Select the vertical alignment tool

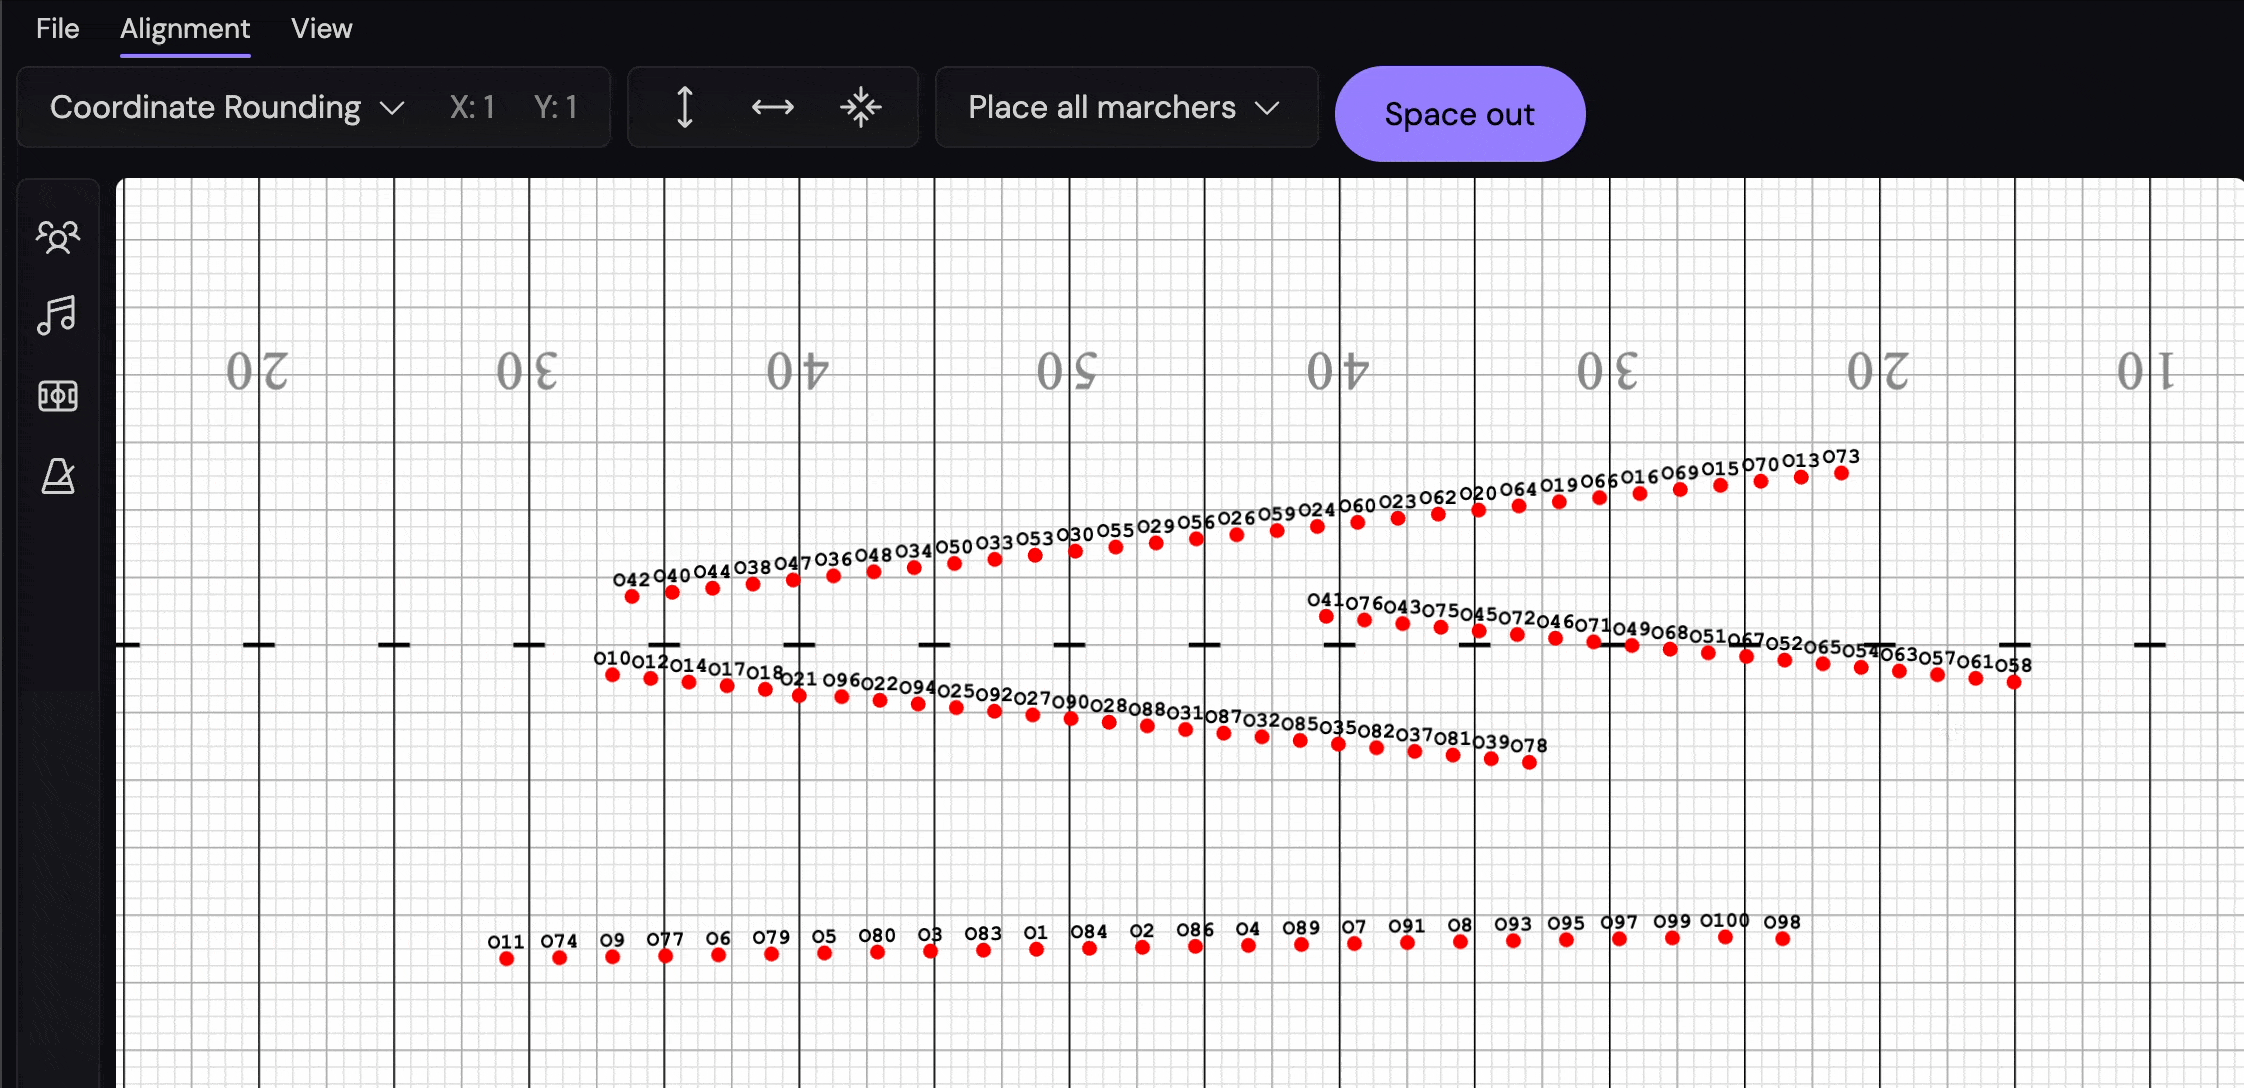pos(684,107)
